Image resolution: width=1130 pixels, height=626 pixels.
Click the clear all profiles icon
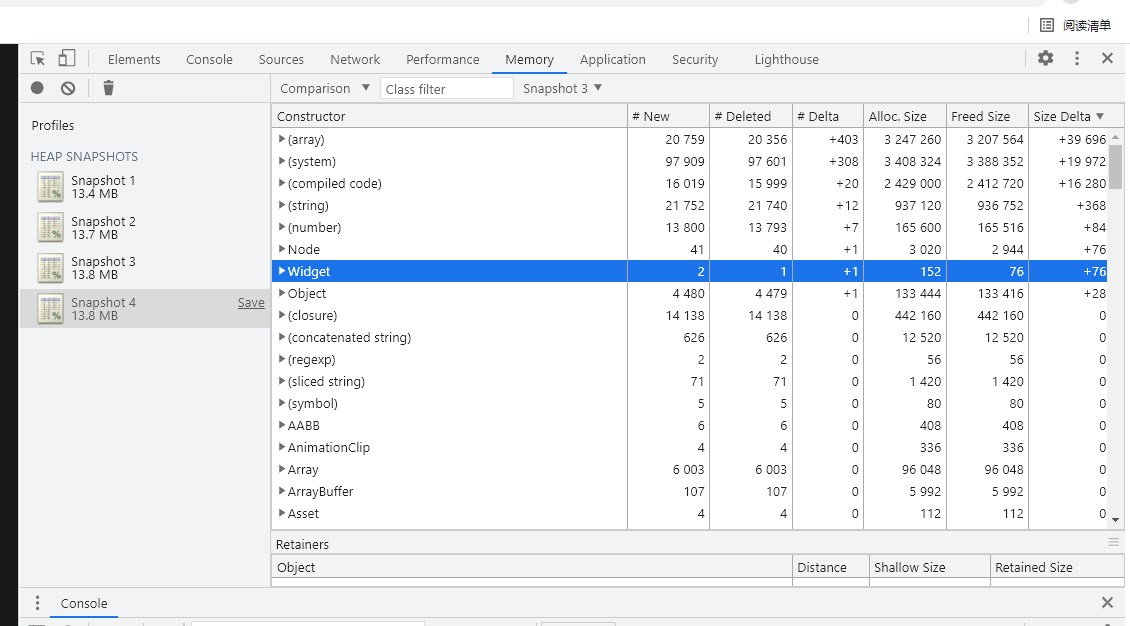68,88
